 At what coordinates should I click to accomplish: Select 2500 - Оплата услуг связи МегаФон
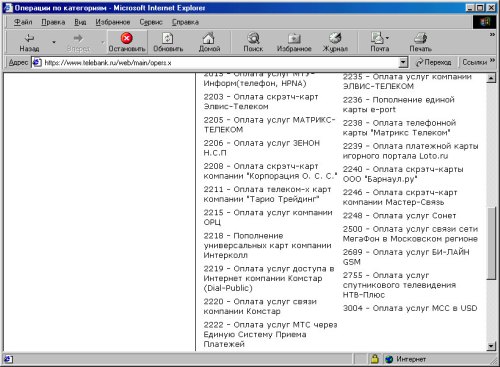point(411,234)
